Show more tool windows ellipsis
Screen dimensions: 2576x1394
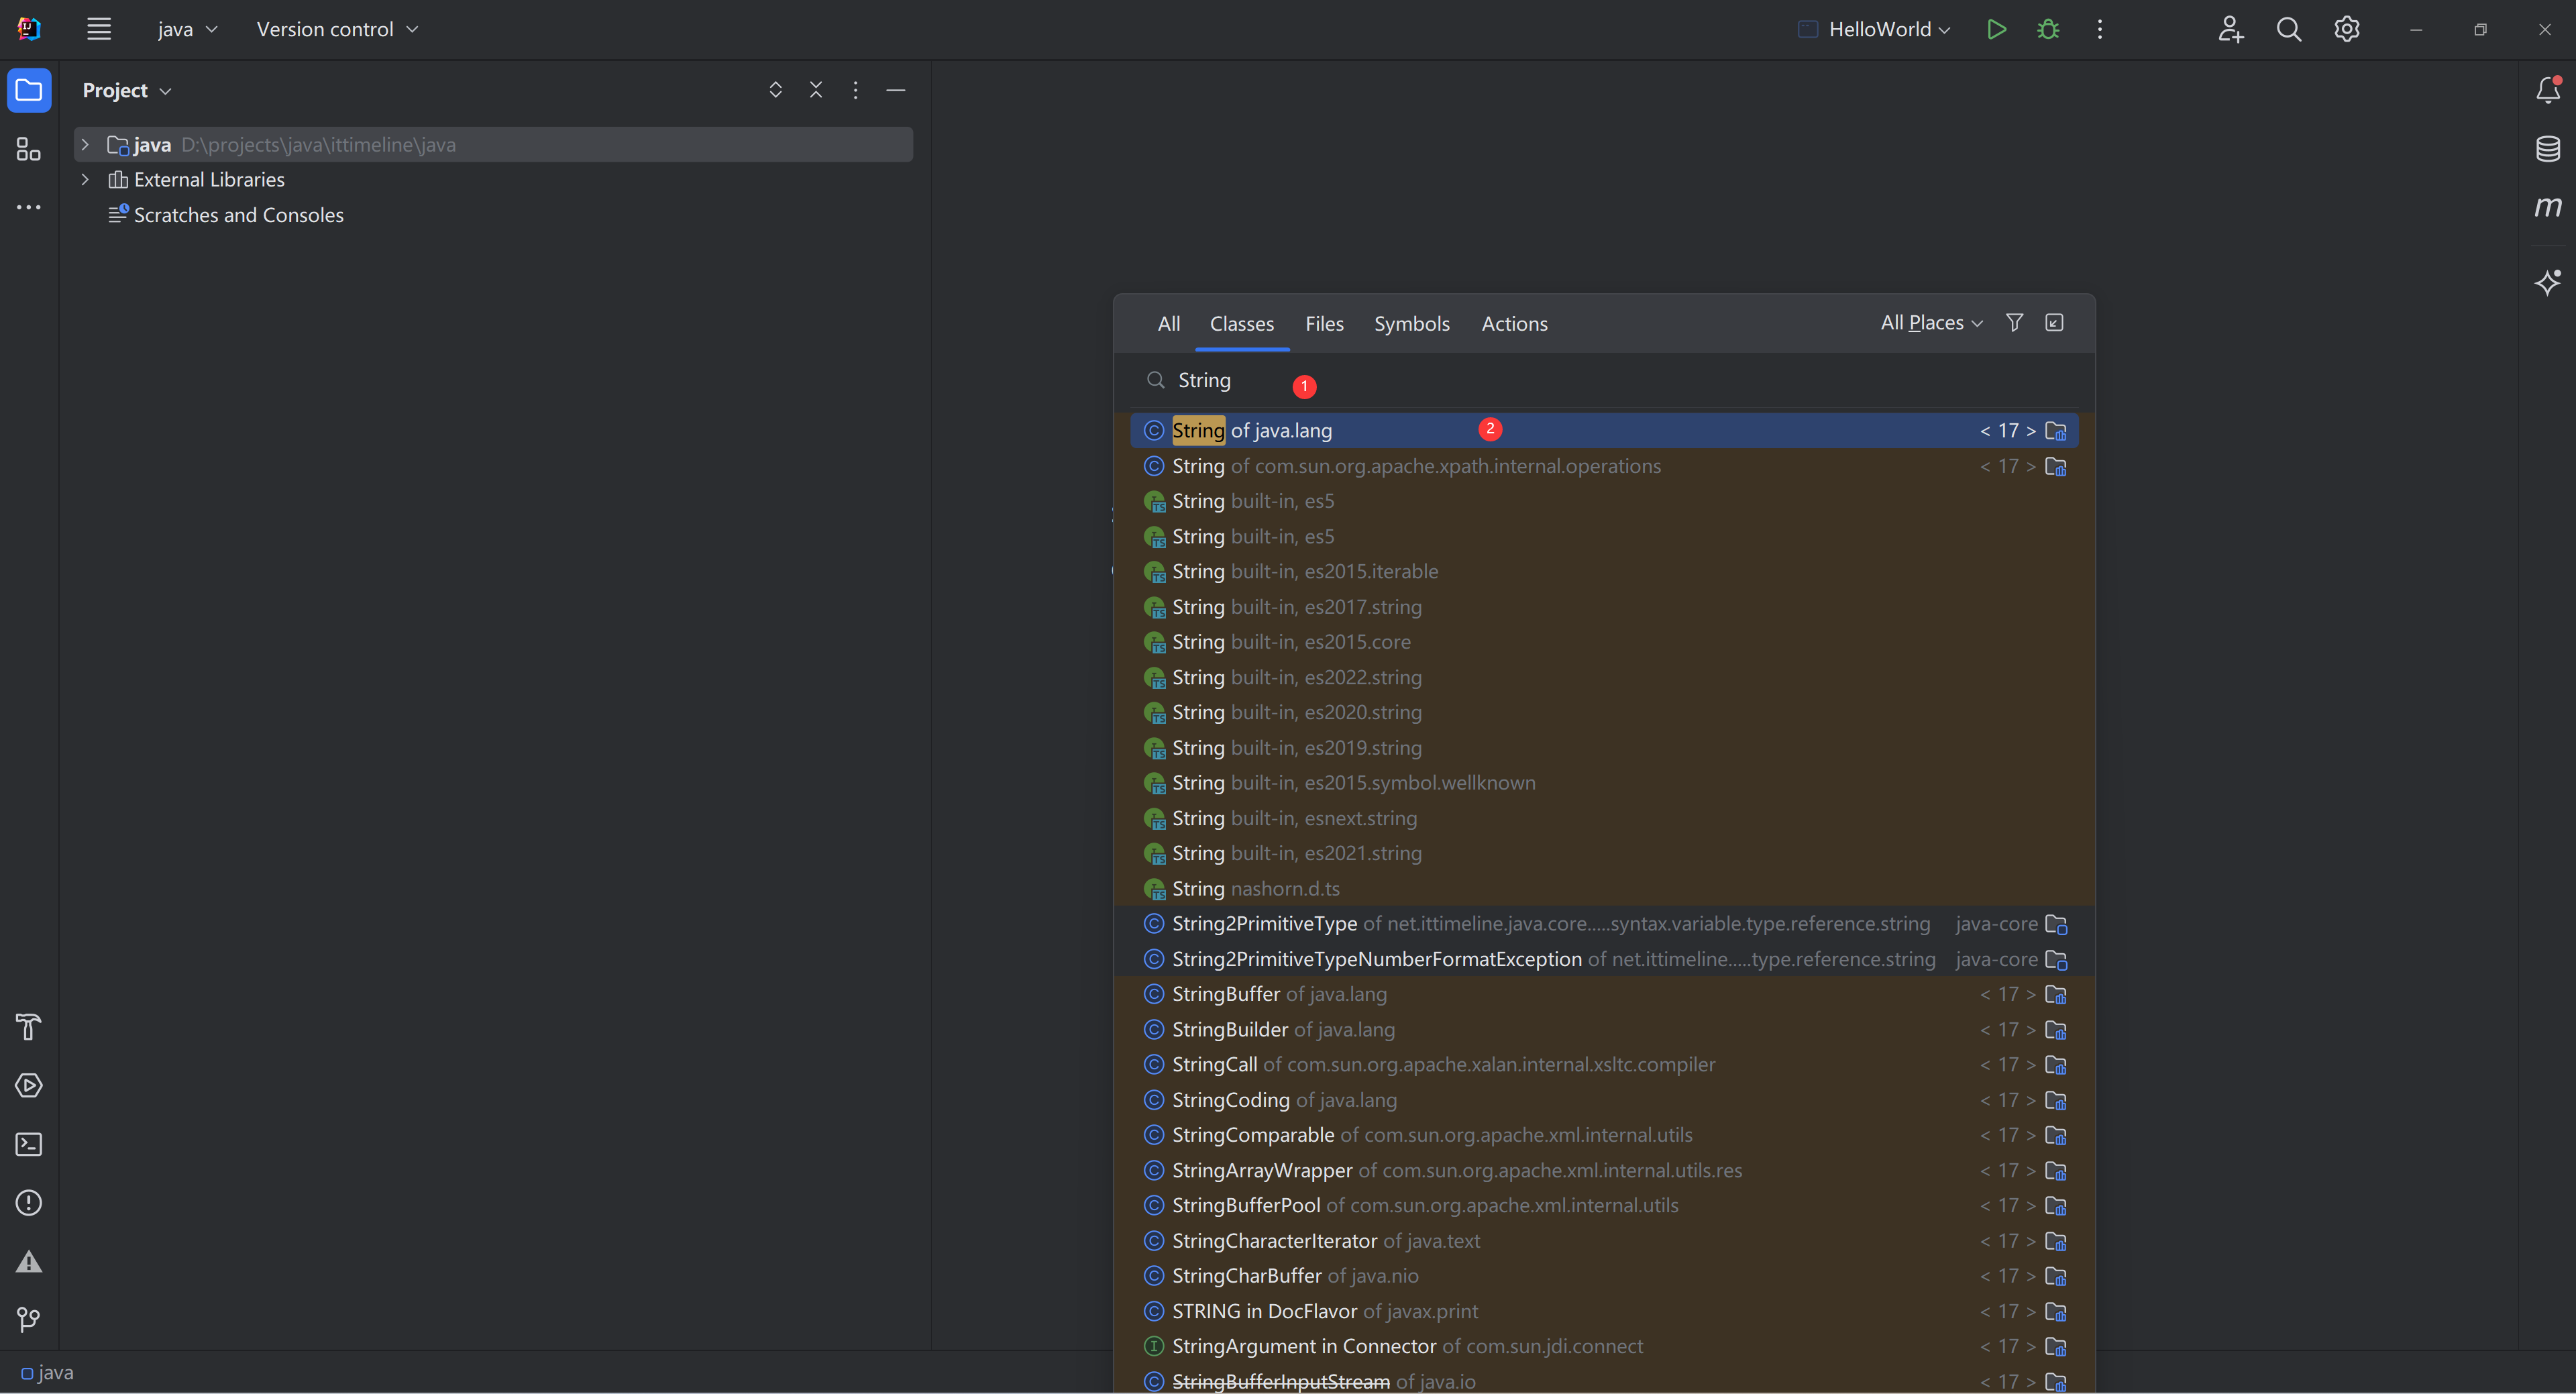pos(29,207)
